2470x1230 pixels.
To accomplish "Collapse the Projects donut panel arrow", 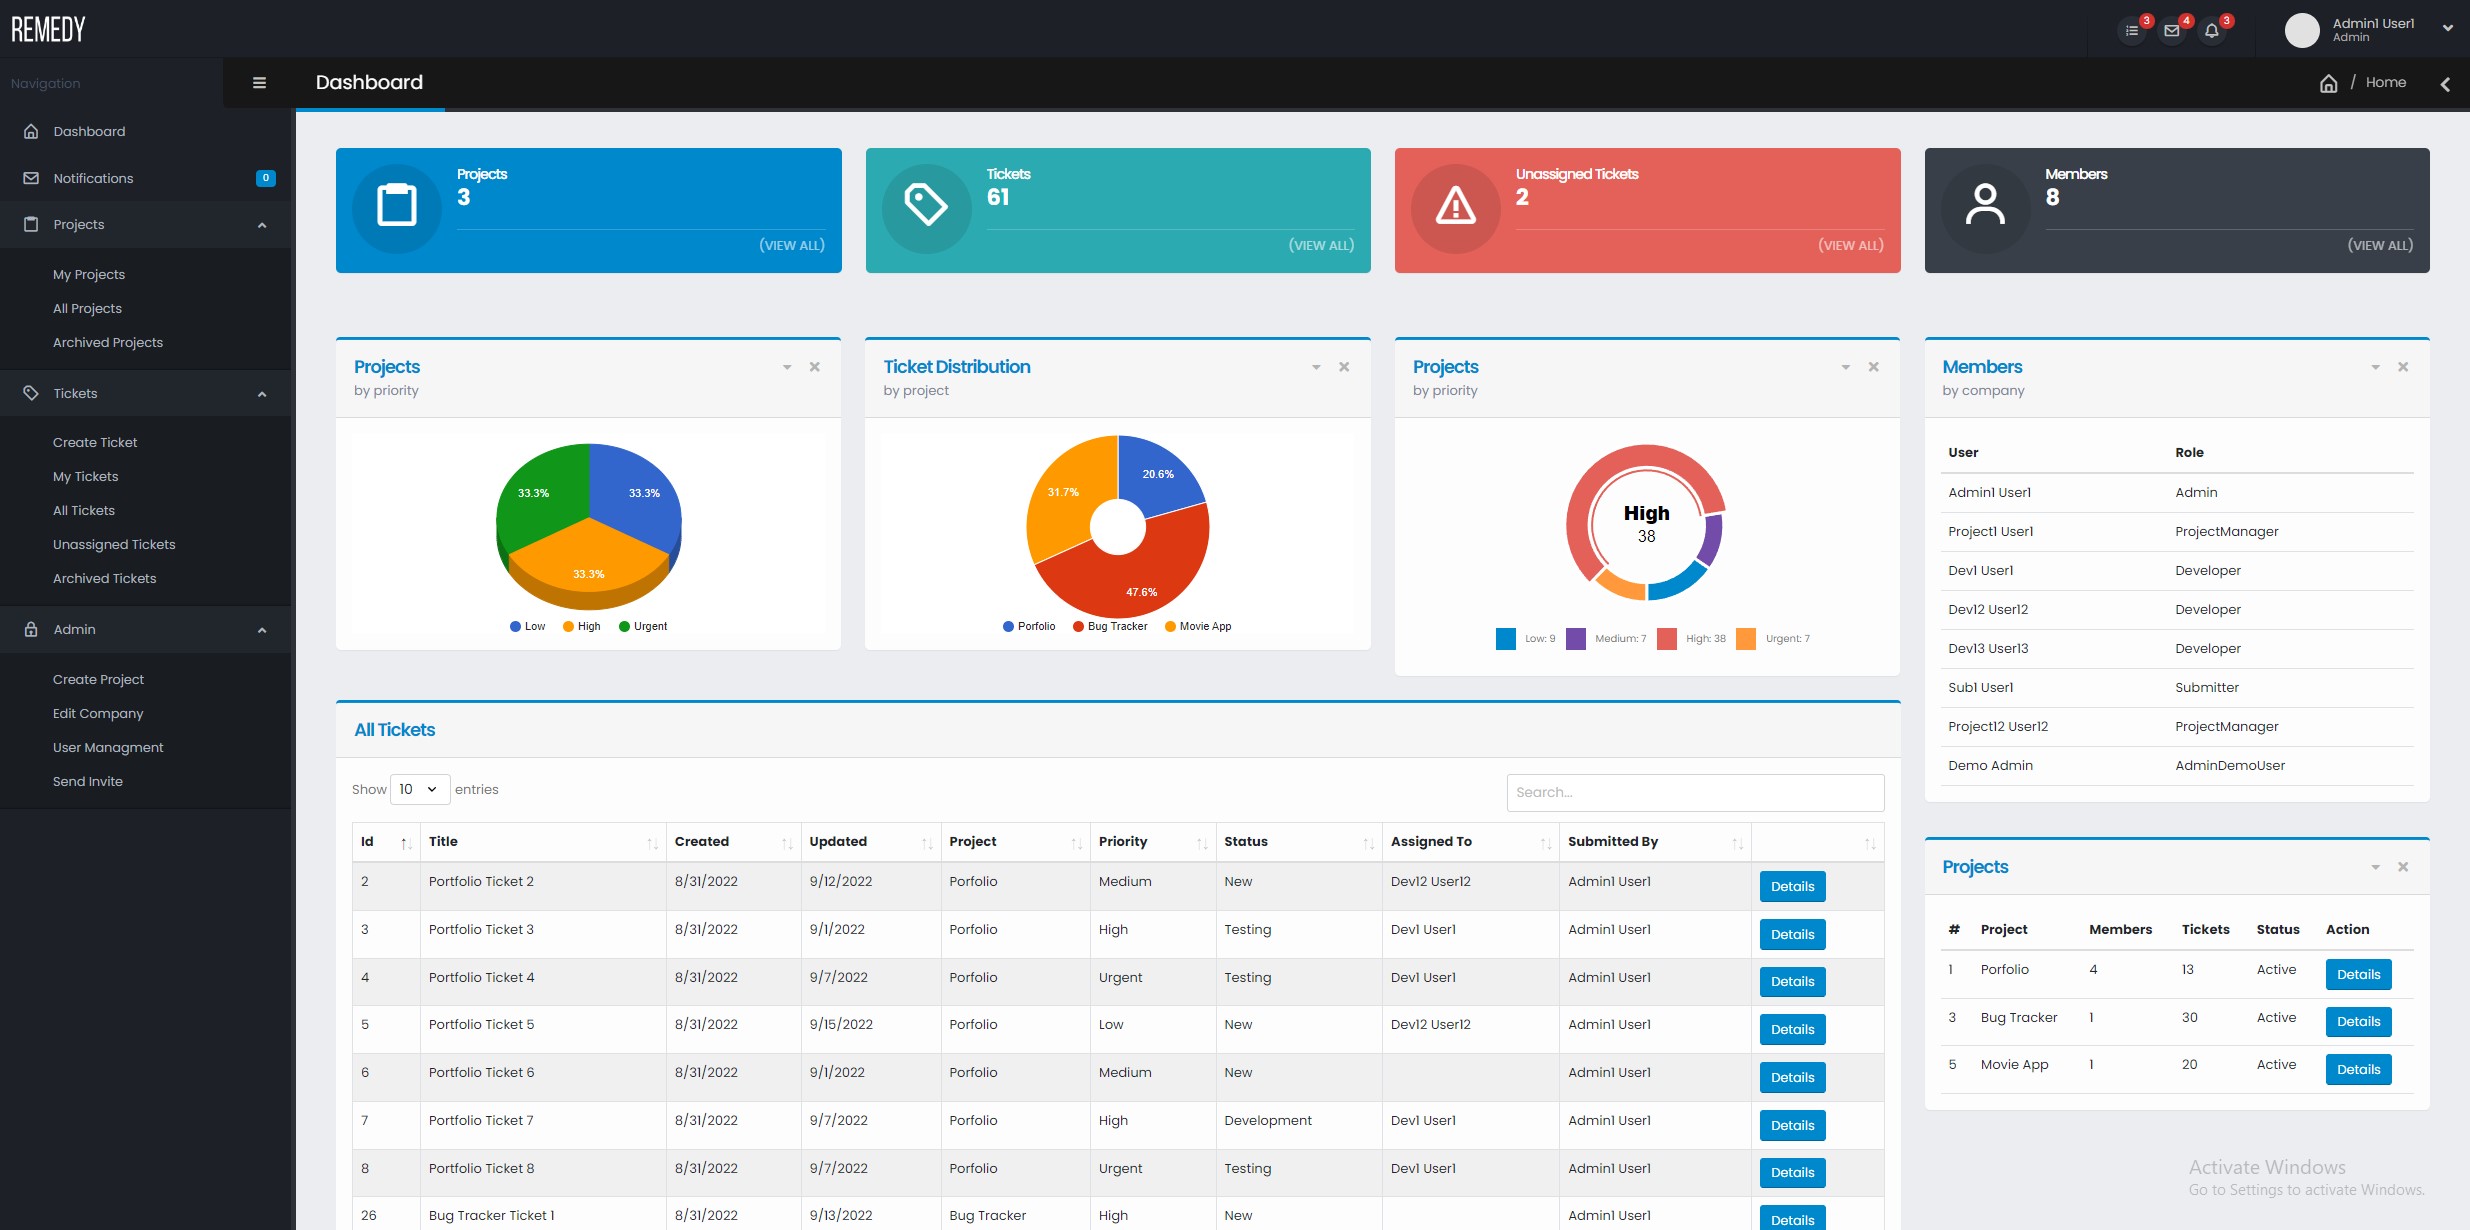I will (1846, 368).
